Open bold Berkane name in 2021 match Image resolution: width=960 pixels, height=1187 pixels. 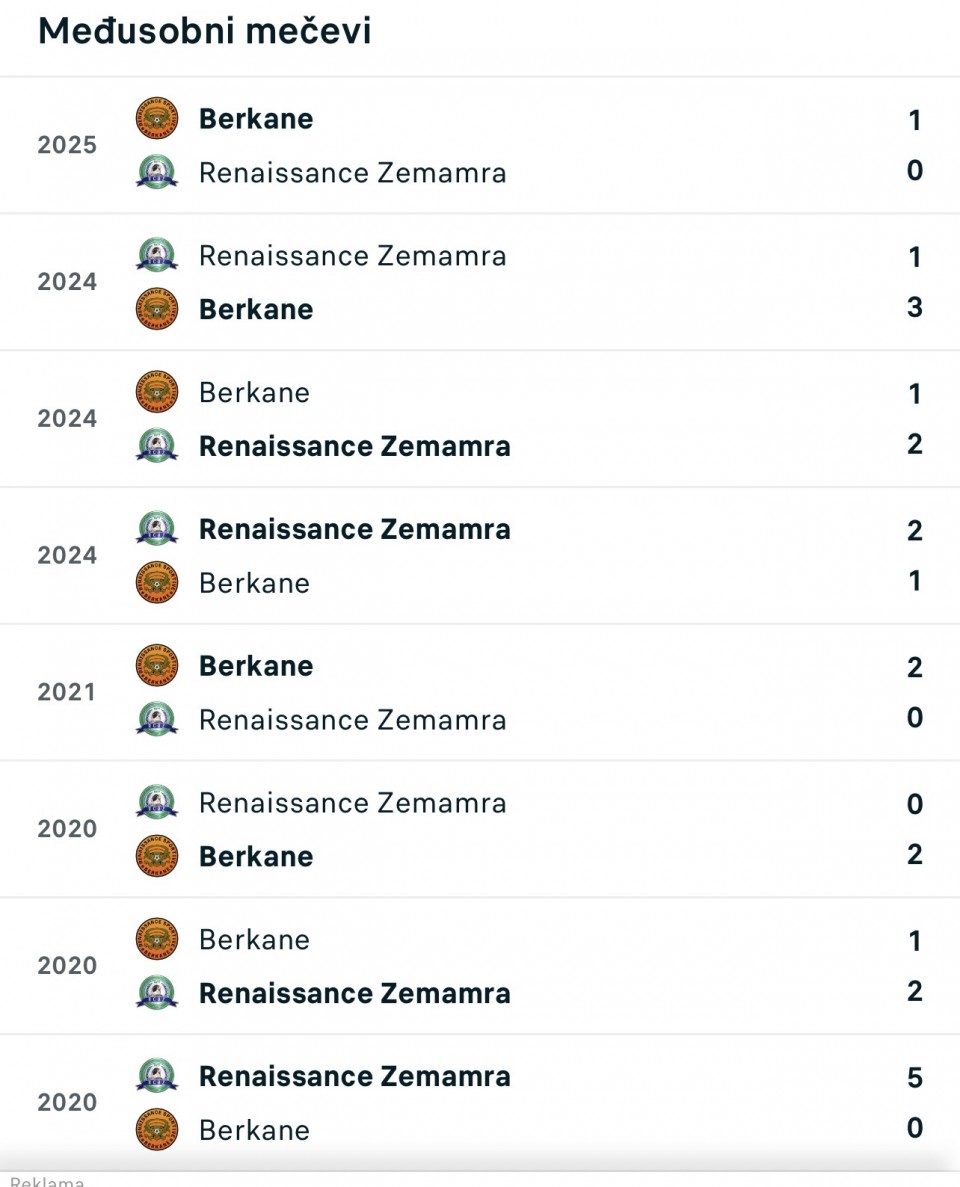pyautogui.click(x=256, y=666)
